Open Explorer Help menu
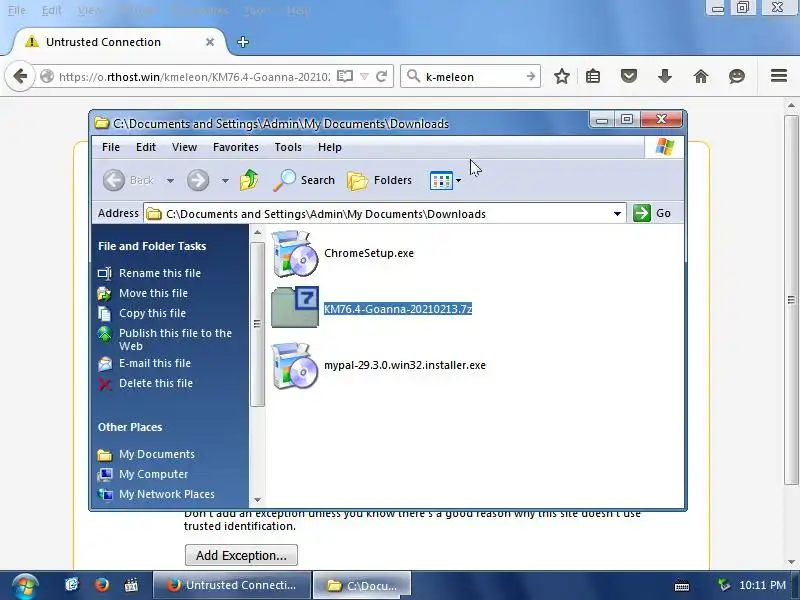The width and height of the screenshot is (800, 600). point(330,147)
